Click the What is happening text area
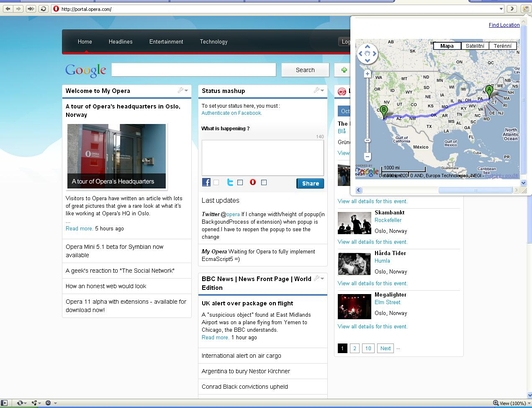Image resolution: width=532 pixels, height=408 pixels. pos(263,158)
